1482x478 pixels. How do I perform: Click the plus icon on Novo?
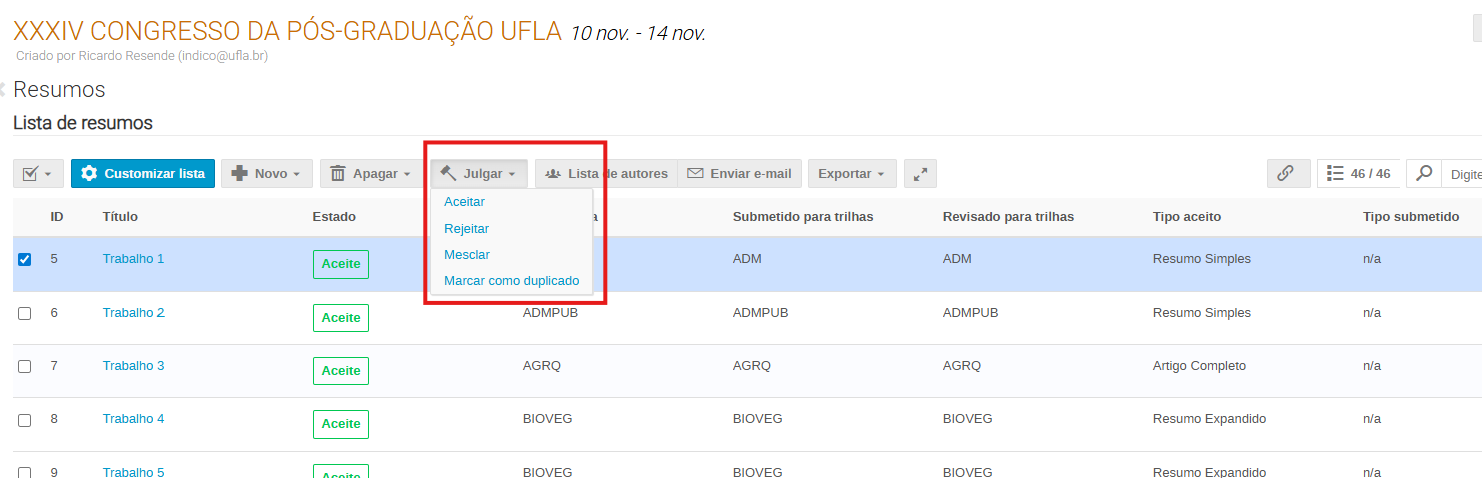pyautogui.click(x=239, y=173)
